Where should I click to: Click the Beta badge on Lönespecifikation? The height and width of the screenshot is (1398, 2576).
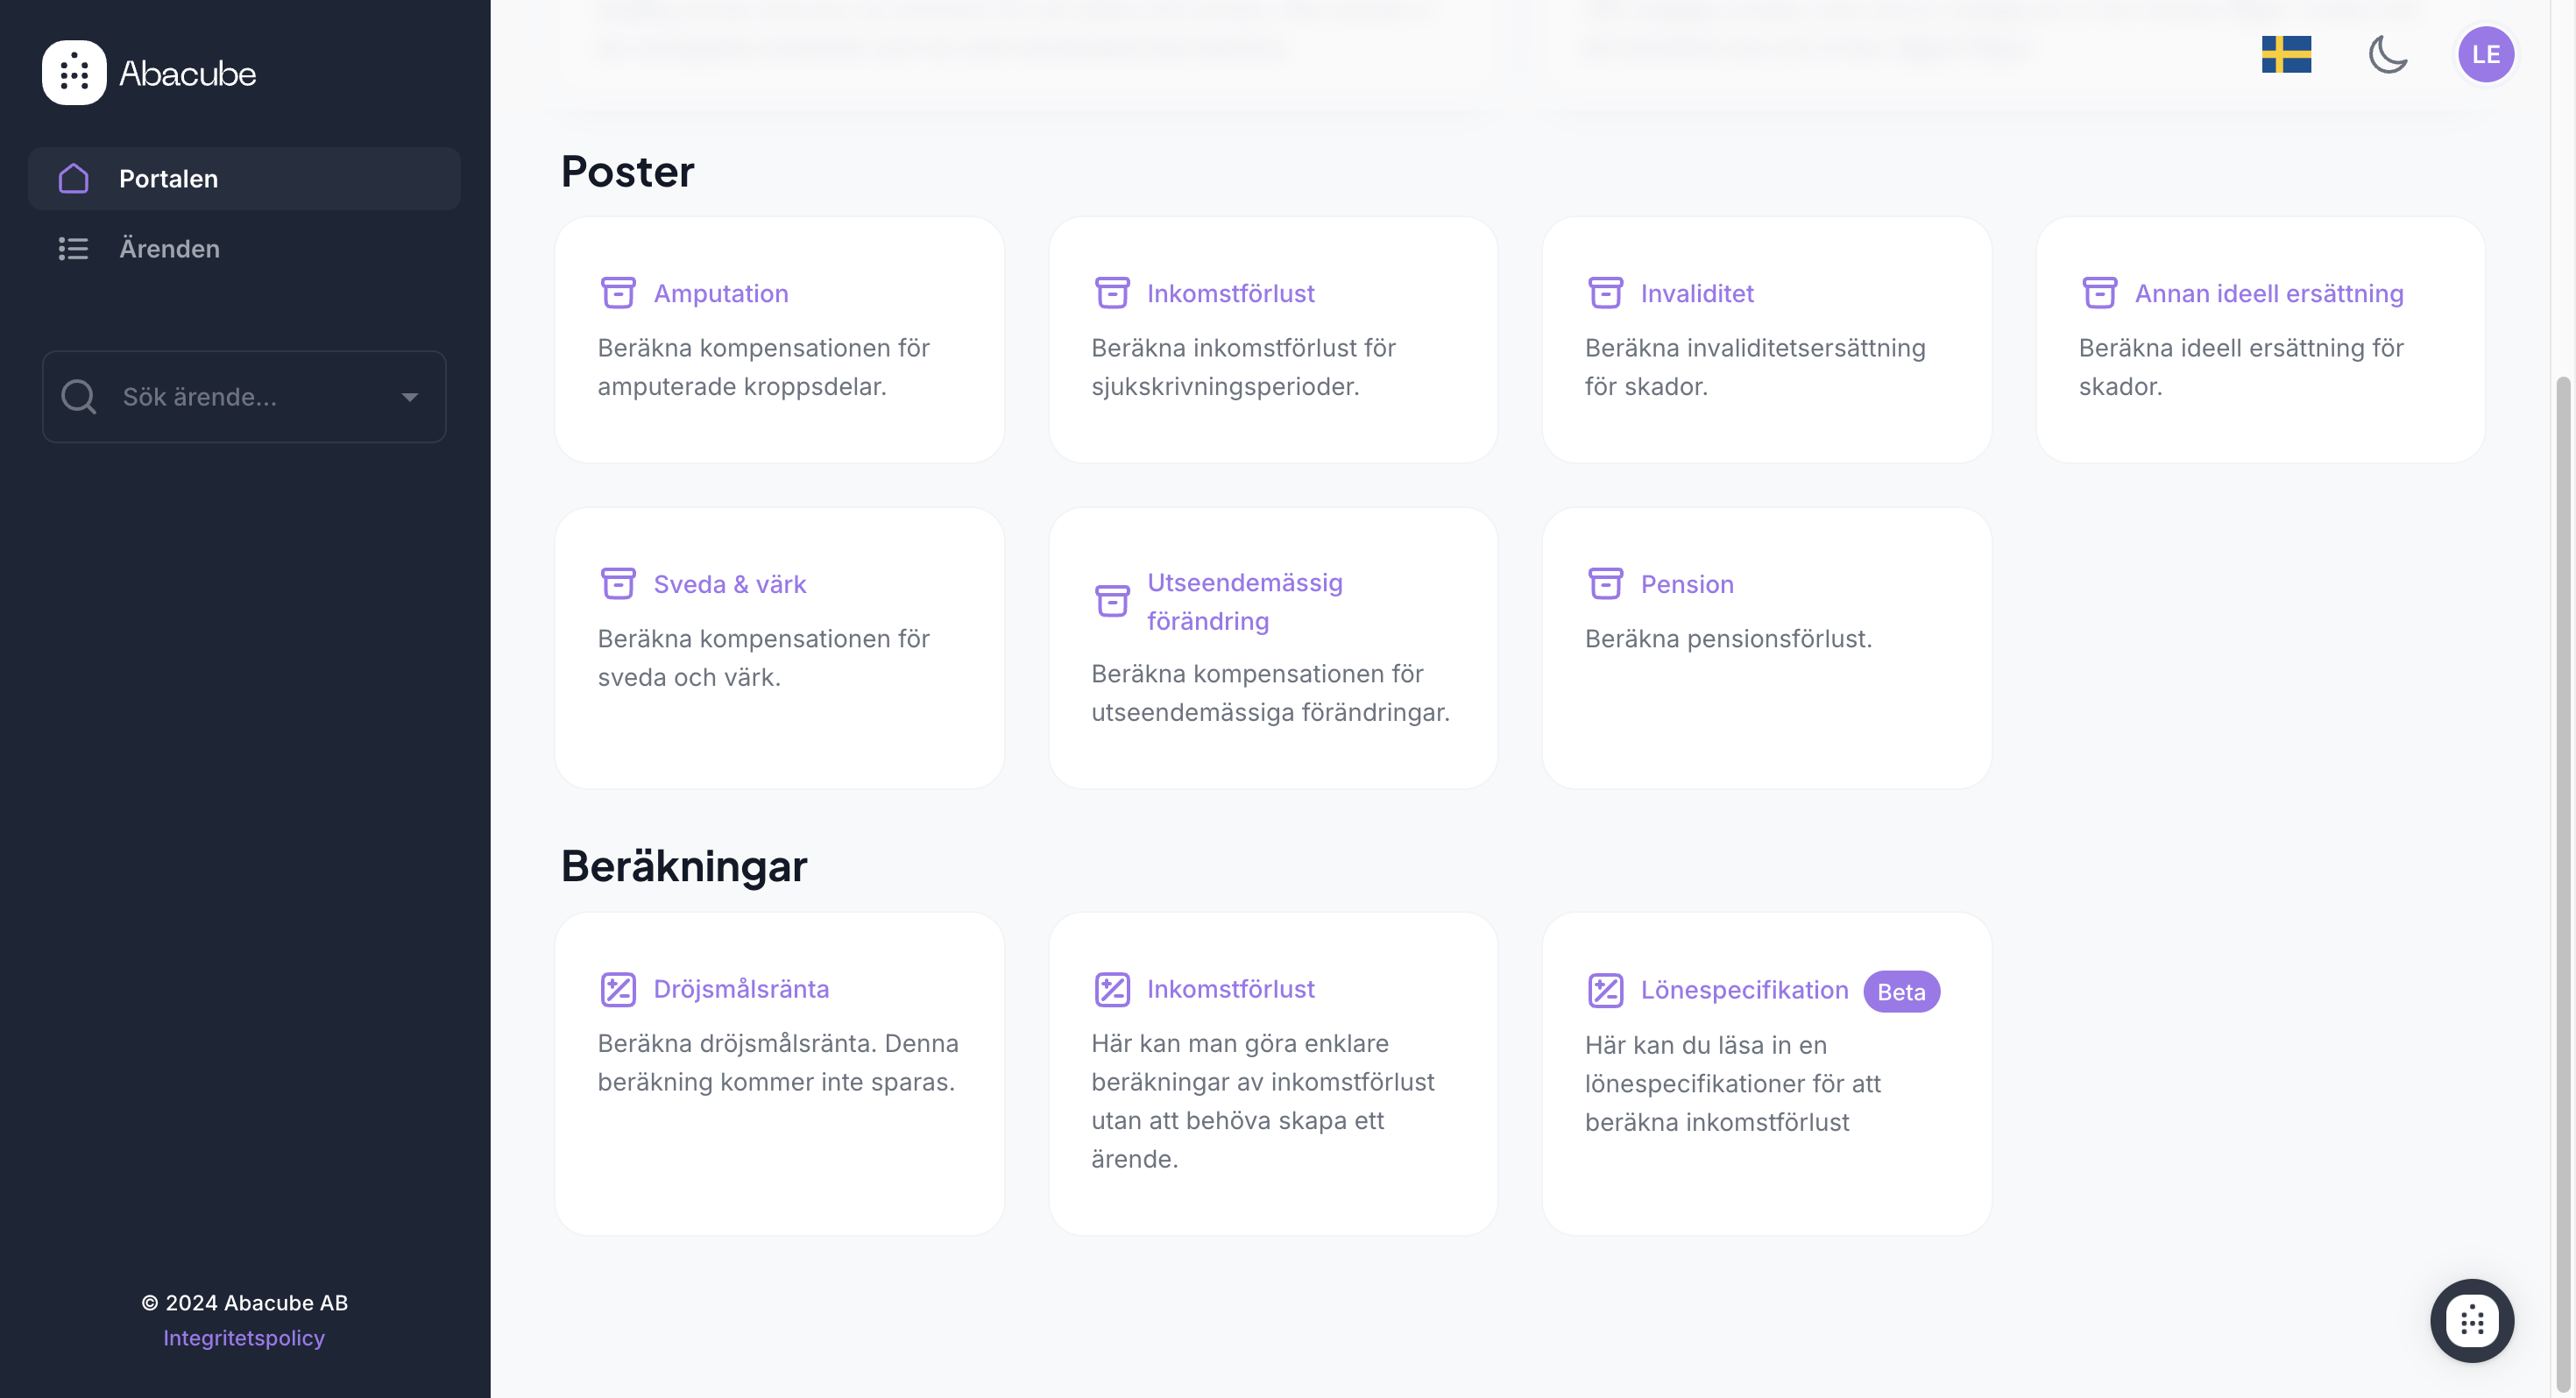[1900, 992]
